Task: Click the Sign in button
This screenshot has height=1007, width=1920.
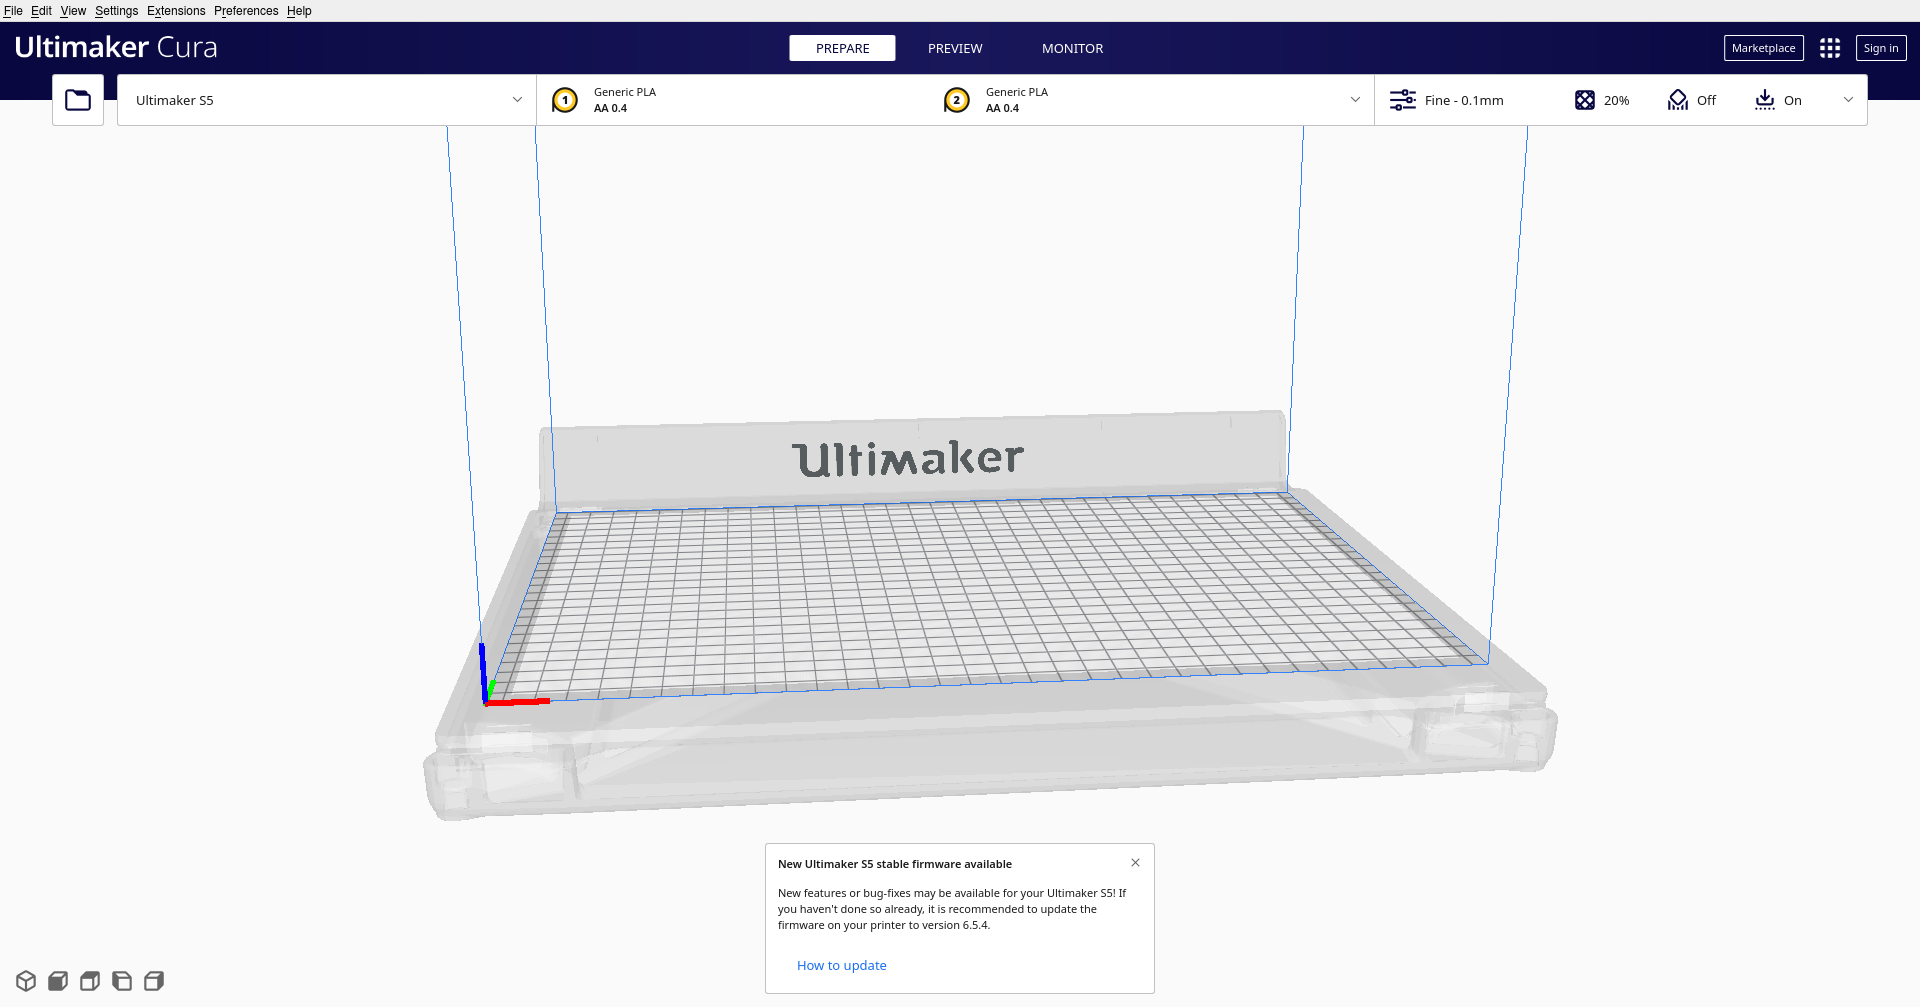Action: [x=1881, y=48]
